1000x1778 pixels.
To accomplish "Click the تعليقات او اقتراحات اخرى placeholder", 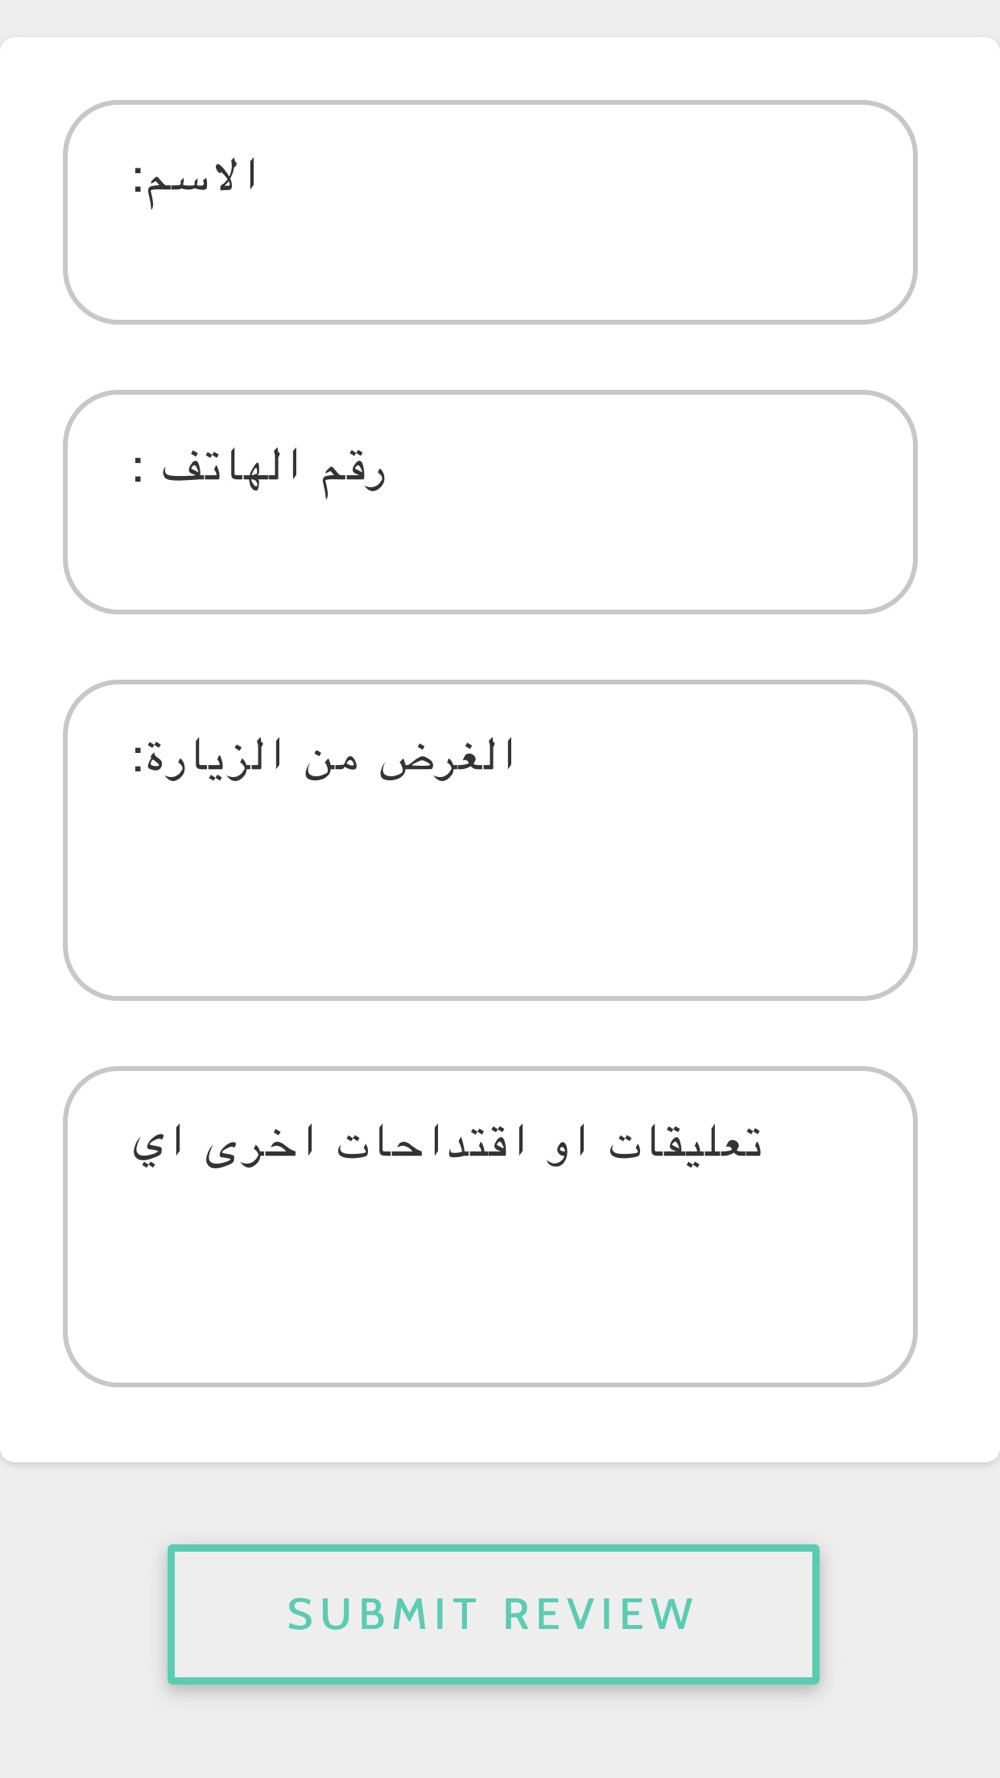I will tap(447, 1142).
